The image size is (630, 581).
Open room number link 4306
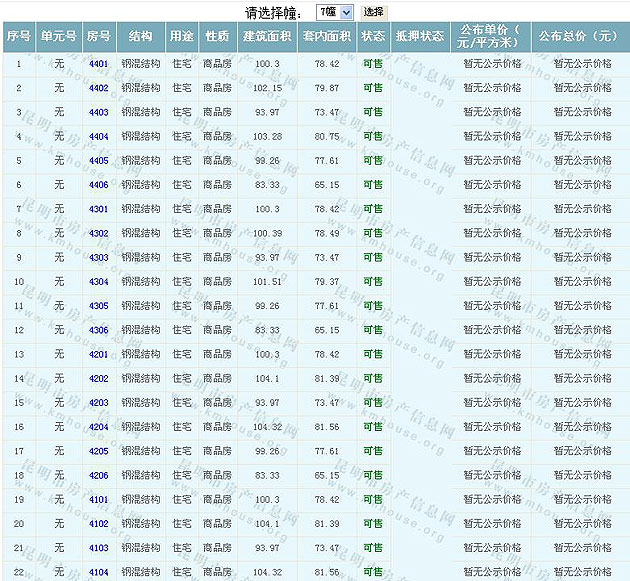tap(98, 331)
